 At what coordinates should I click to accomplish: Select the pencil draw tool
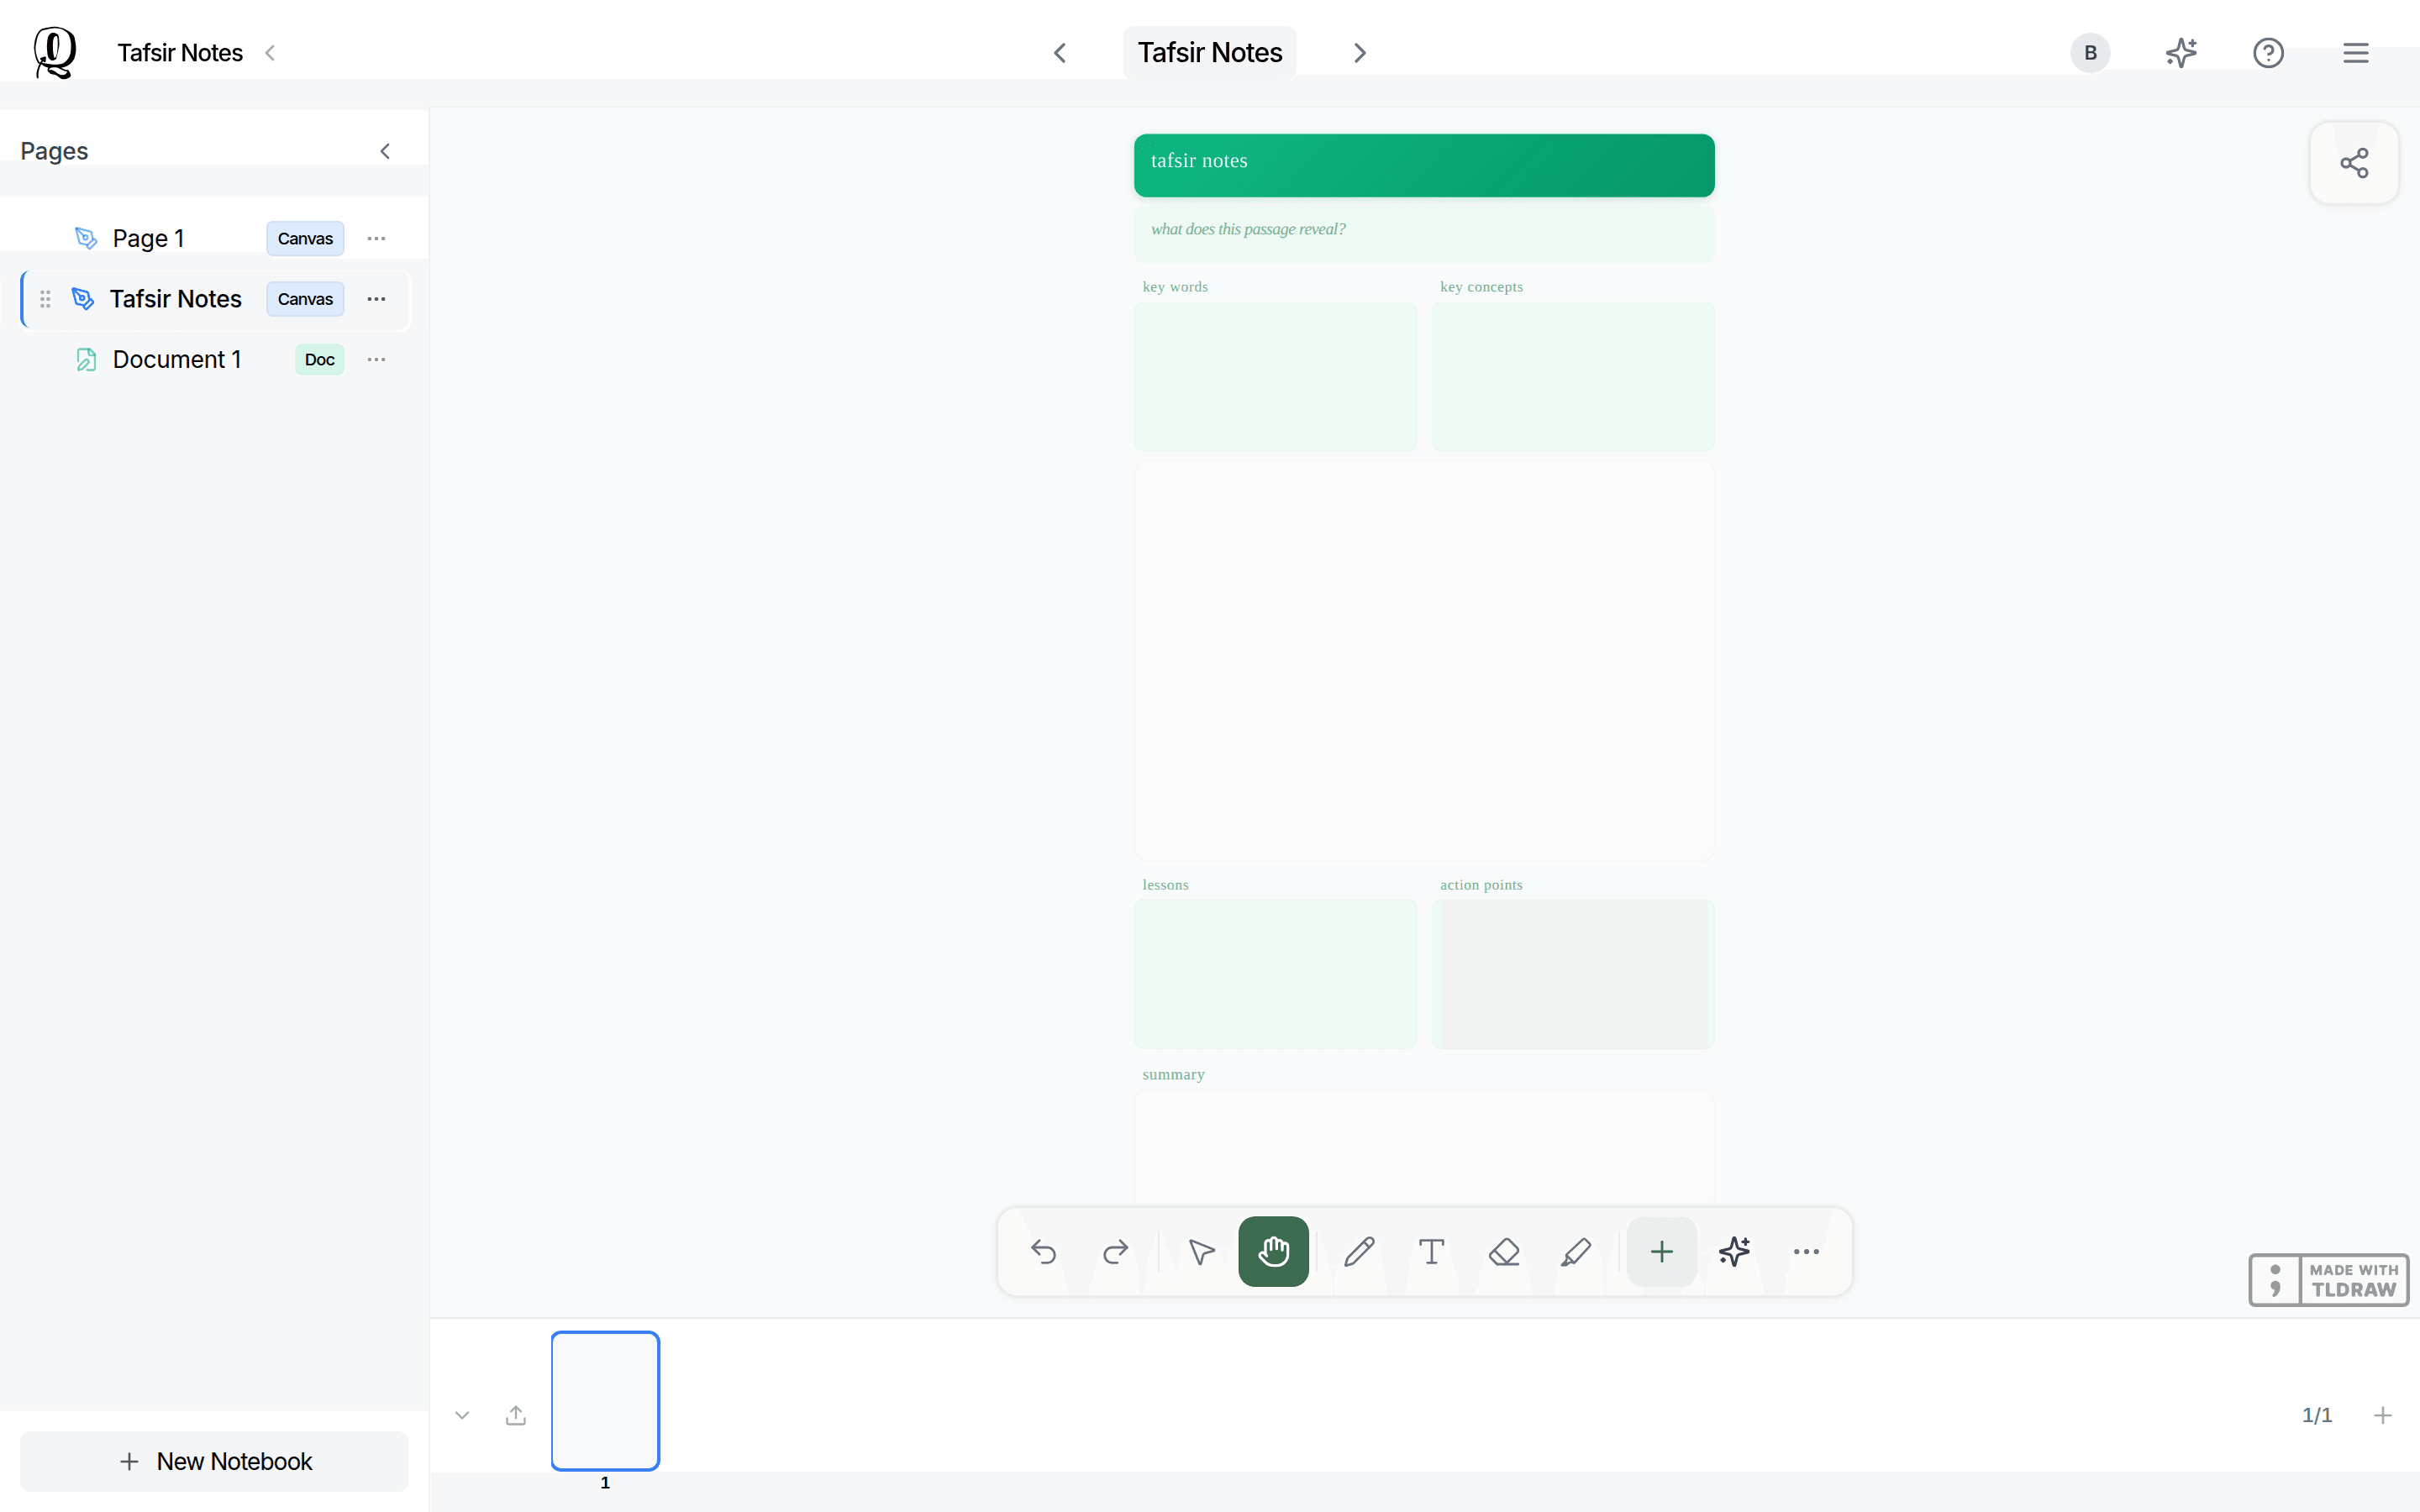1359,1251
